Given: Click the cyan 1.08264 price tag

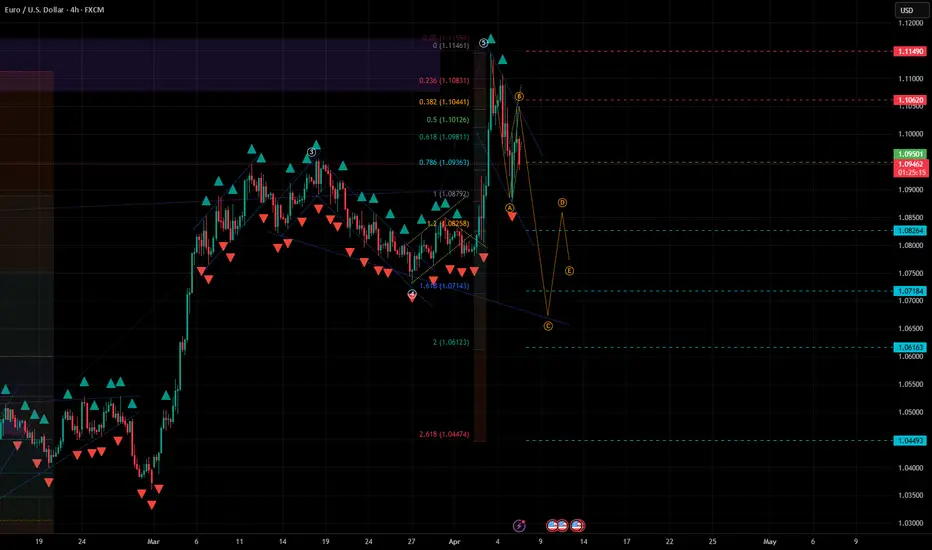Looking at the screenshot, I should (911, 231).
